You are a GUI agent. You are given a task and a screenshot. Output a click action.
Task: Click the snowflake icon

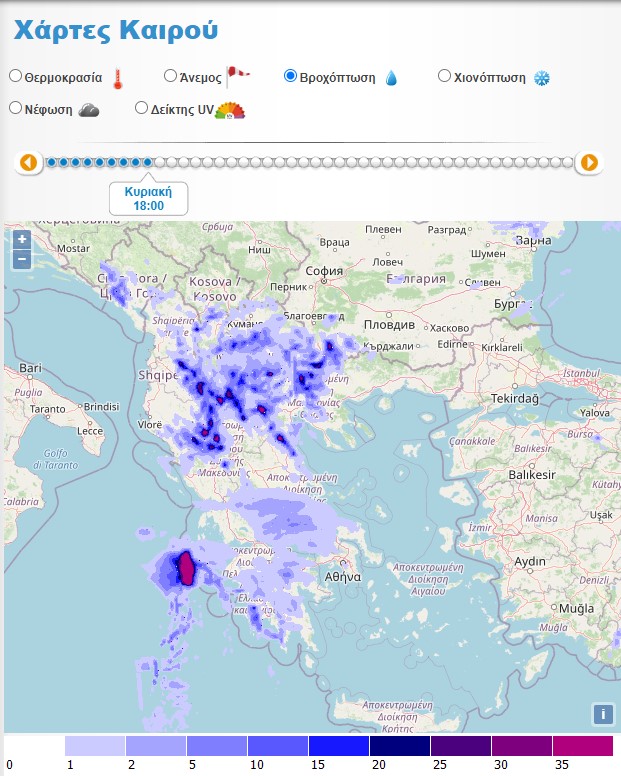[x=542, y=78]
